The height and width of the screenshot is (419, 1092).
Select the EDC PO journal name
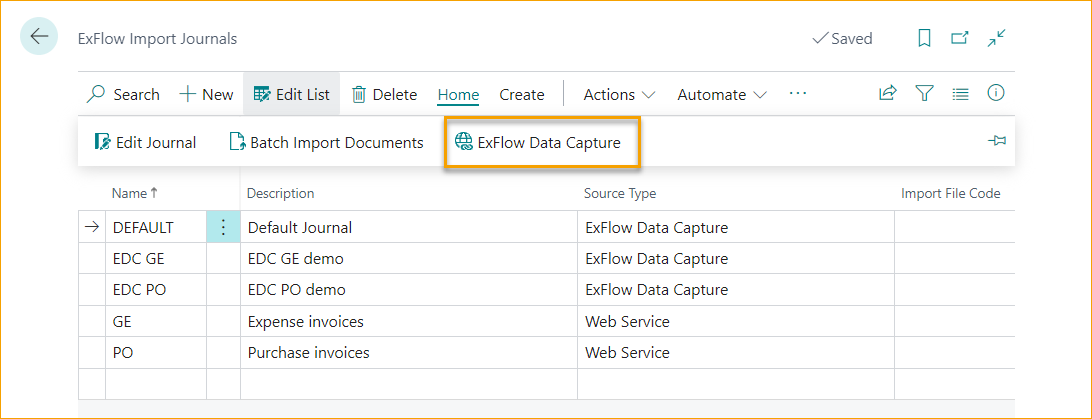tap(156, 290)
